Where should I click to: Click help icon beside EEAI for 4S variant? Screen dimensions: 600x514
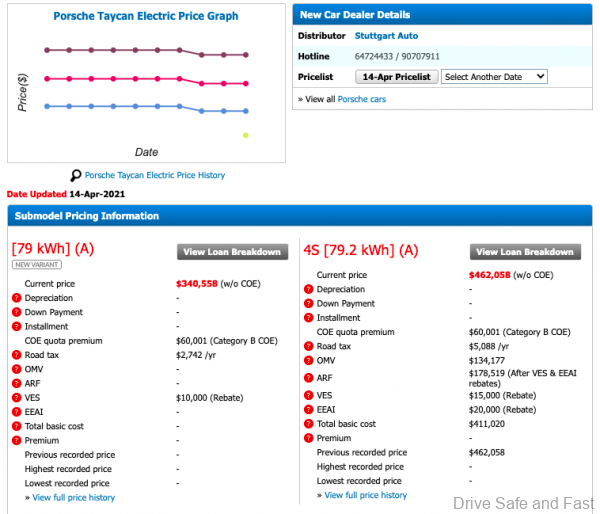pyautogui.click(x=308, y=409)
